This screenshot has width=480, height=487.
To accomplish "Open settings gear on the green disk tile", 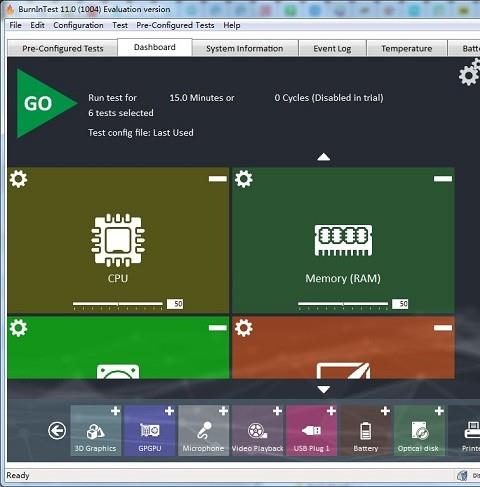I will (x=18, y=328).
